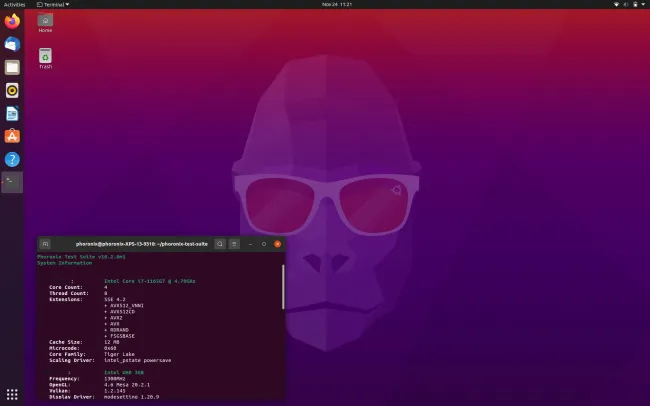Search in the terminal with the magnifier button

(x=220, y=244)
